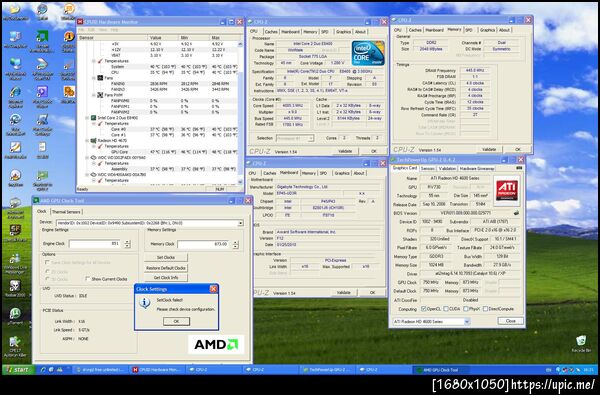Screen dimensions: 600x395
Task: Click the Value column header in Hardware Monitor
Action: point(163,38)
